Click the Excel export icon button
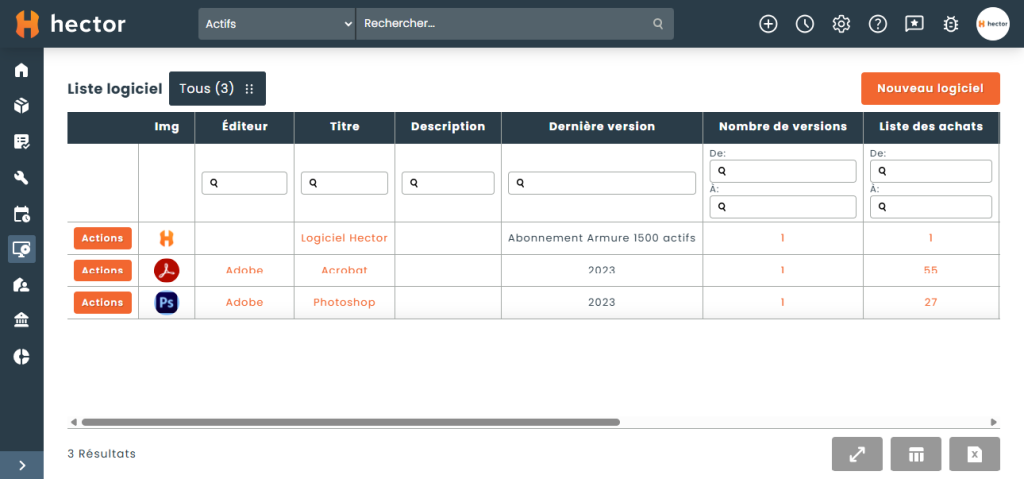The height and width of the screenshot is (479, 1024). point(974,454)
